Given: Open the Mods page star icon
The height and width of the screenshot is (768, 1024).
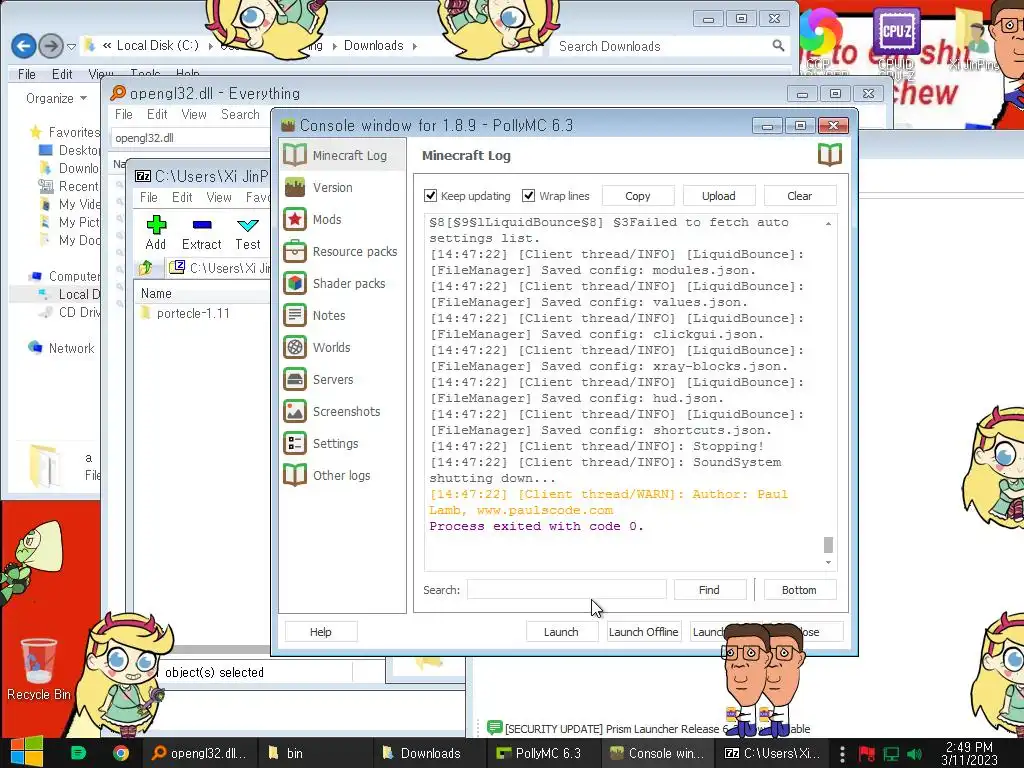Looking at the screenshot, I should (295, 219).
